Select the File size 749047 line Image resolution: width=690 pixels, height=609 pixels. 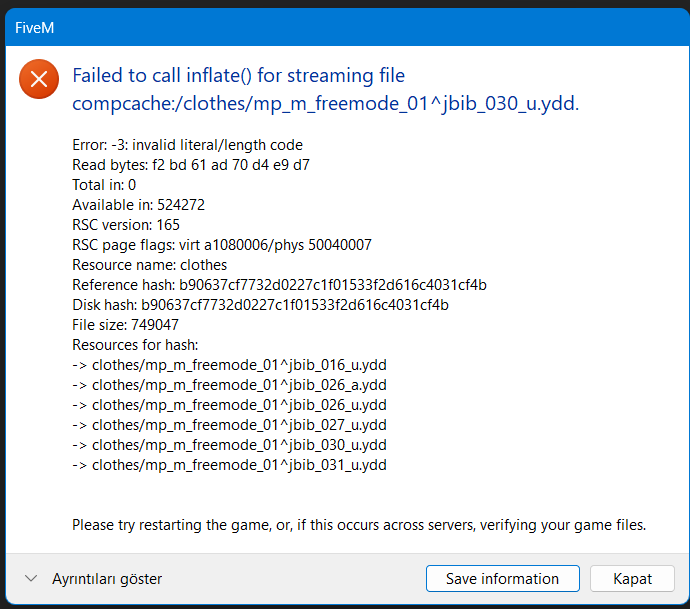[125, 325]
